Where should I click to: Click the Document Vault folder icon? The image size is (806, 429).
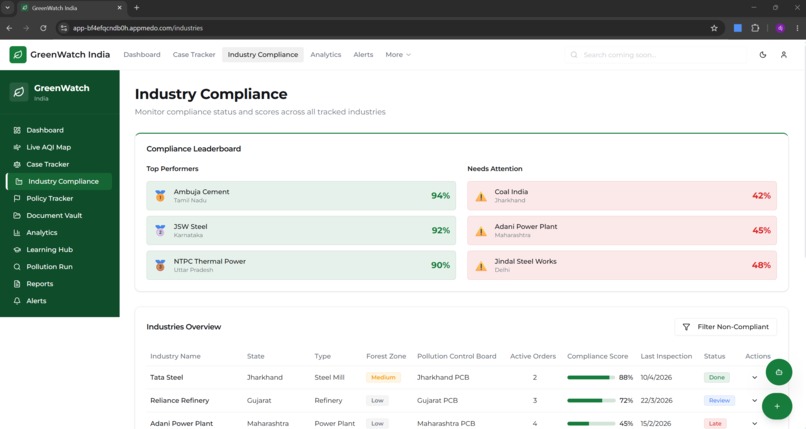pyautogui.click(x=17, y=215)
